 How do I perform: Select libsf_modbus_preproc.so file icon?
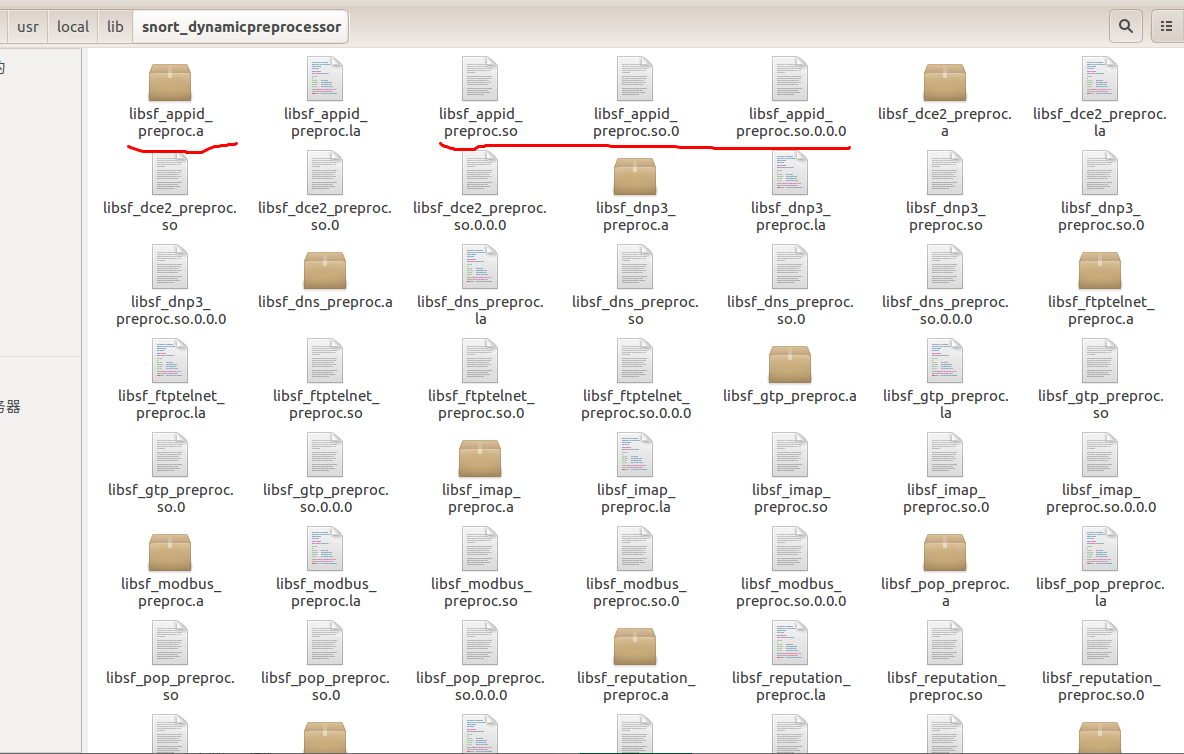(480, 549)
